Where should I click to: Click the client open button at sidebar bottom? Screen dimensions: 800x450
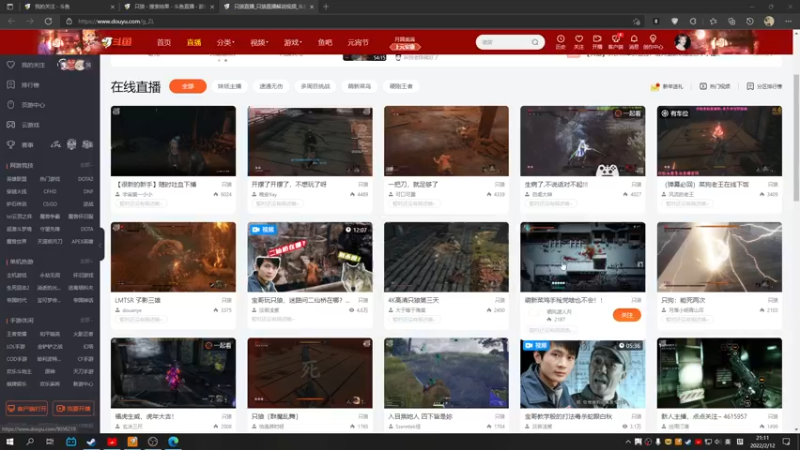tap(27, 408)
